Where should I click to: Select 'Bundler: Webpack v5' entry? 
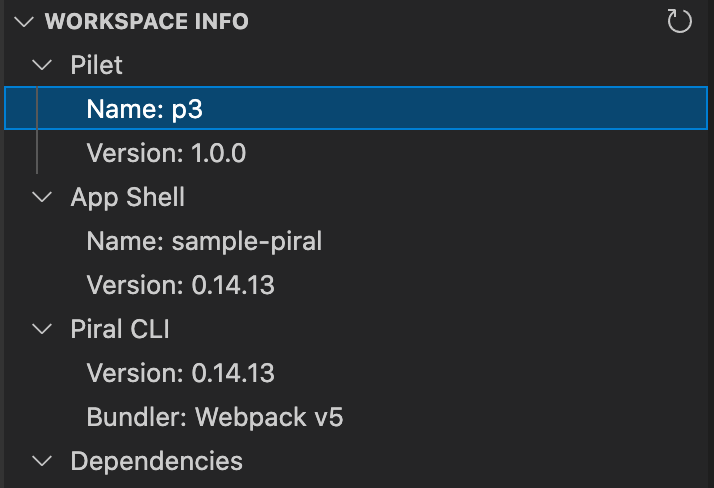click(356, 417)
